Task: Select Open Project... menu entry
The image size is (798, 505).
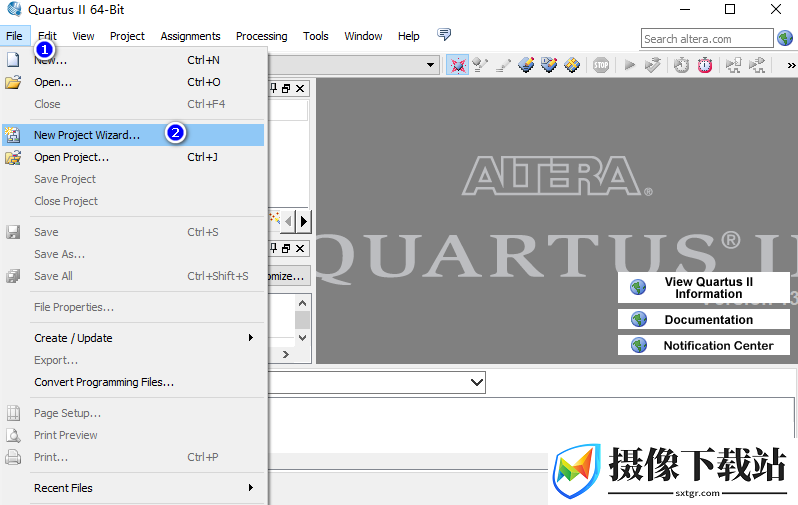Action: (133, 157)
